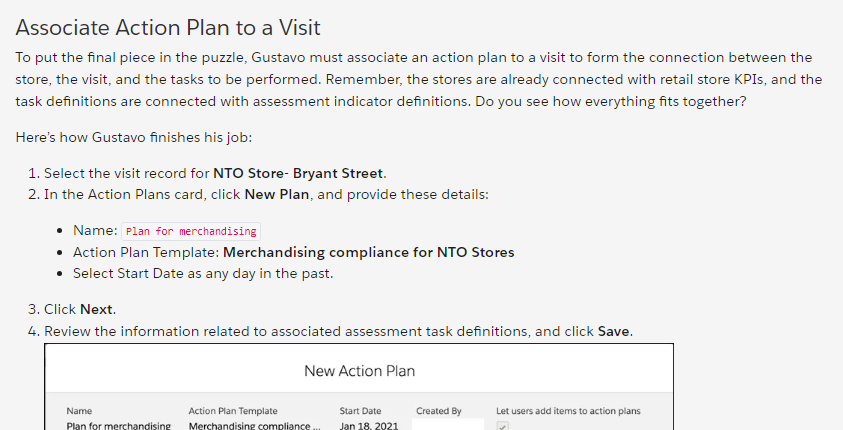
Task: Click the 'Created By' label
Action: (439, 411)
